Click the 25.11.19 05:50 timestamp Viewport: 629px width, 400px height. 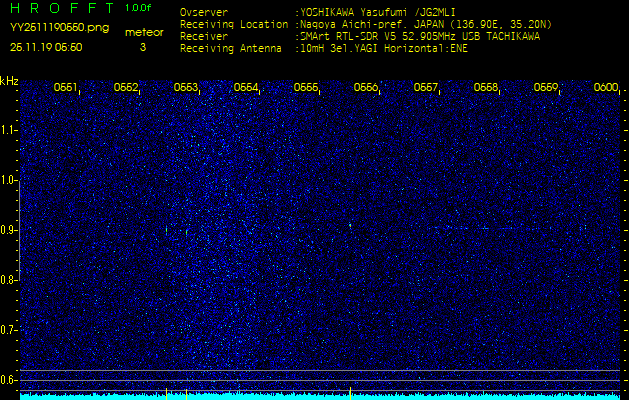[46, 47]
